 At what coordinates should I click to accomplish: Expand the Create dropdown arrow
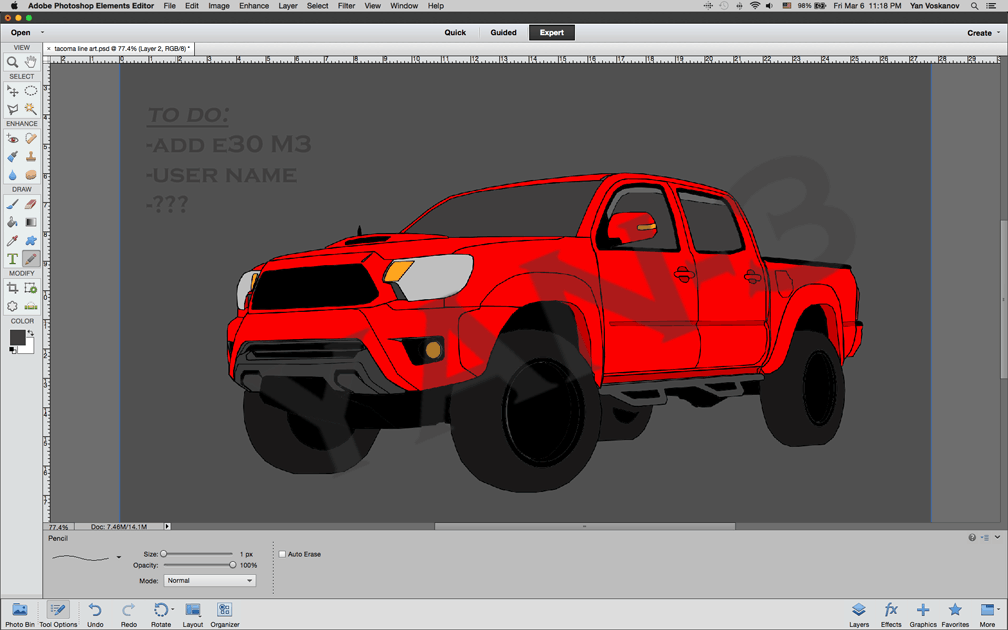(x=998, y=33)
